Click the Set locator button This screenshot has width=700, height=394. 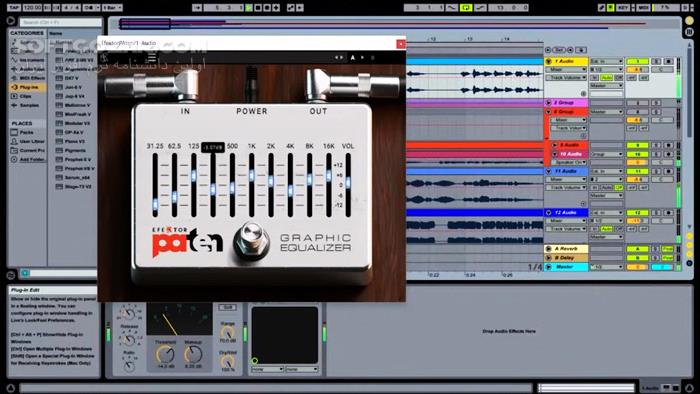click(x=559, y=50)
